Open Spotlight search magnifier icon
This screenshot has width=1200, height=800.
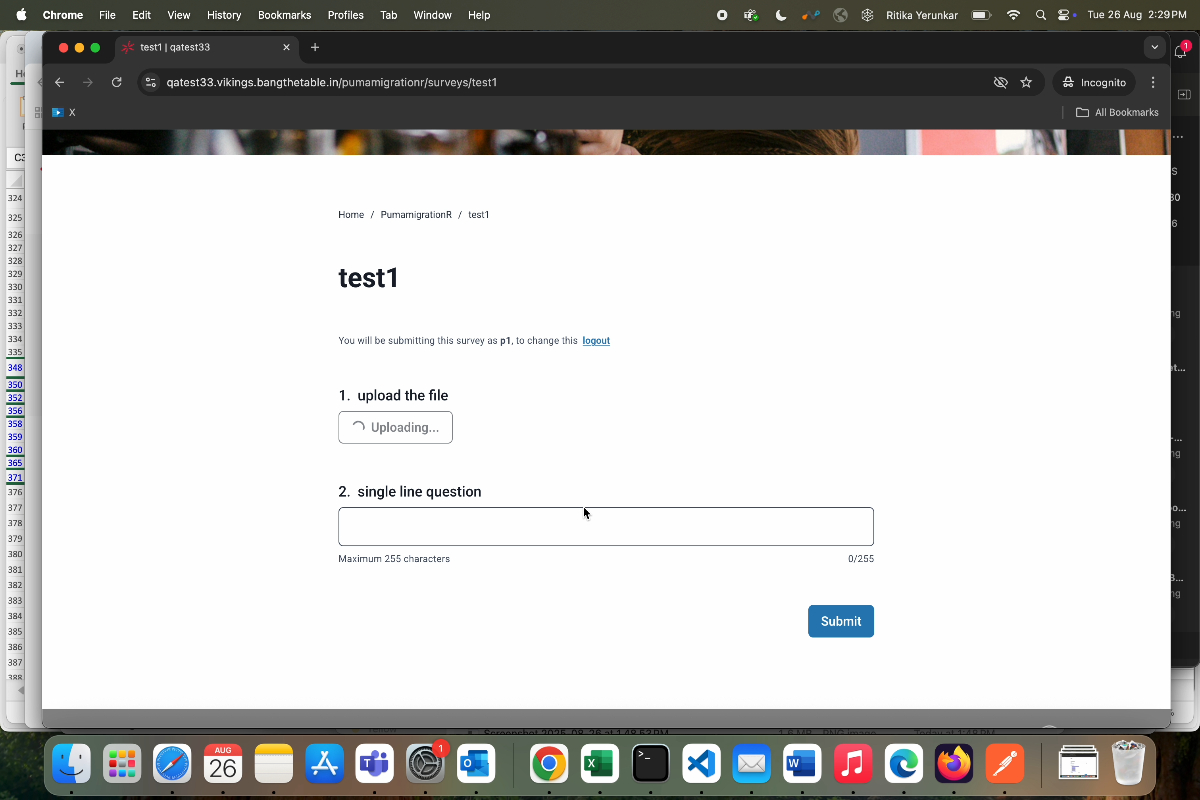[1041, 15]
